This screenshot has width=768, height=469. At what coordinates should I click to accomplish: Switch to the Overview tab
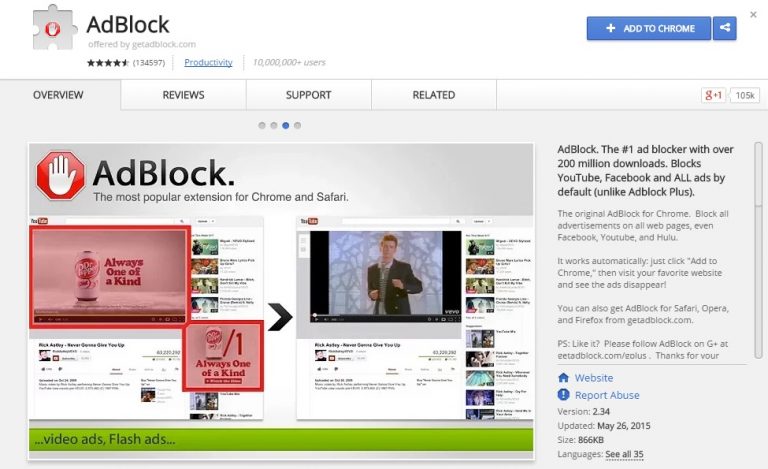(58, 95)
